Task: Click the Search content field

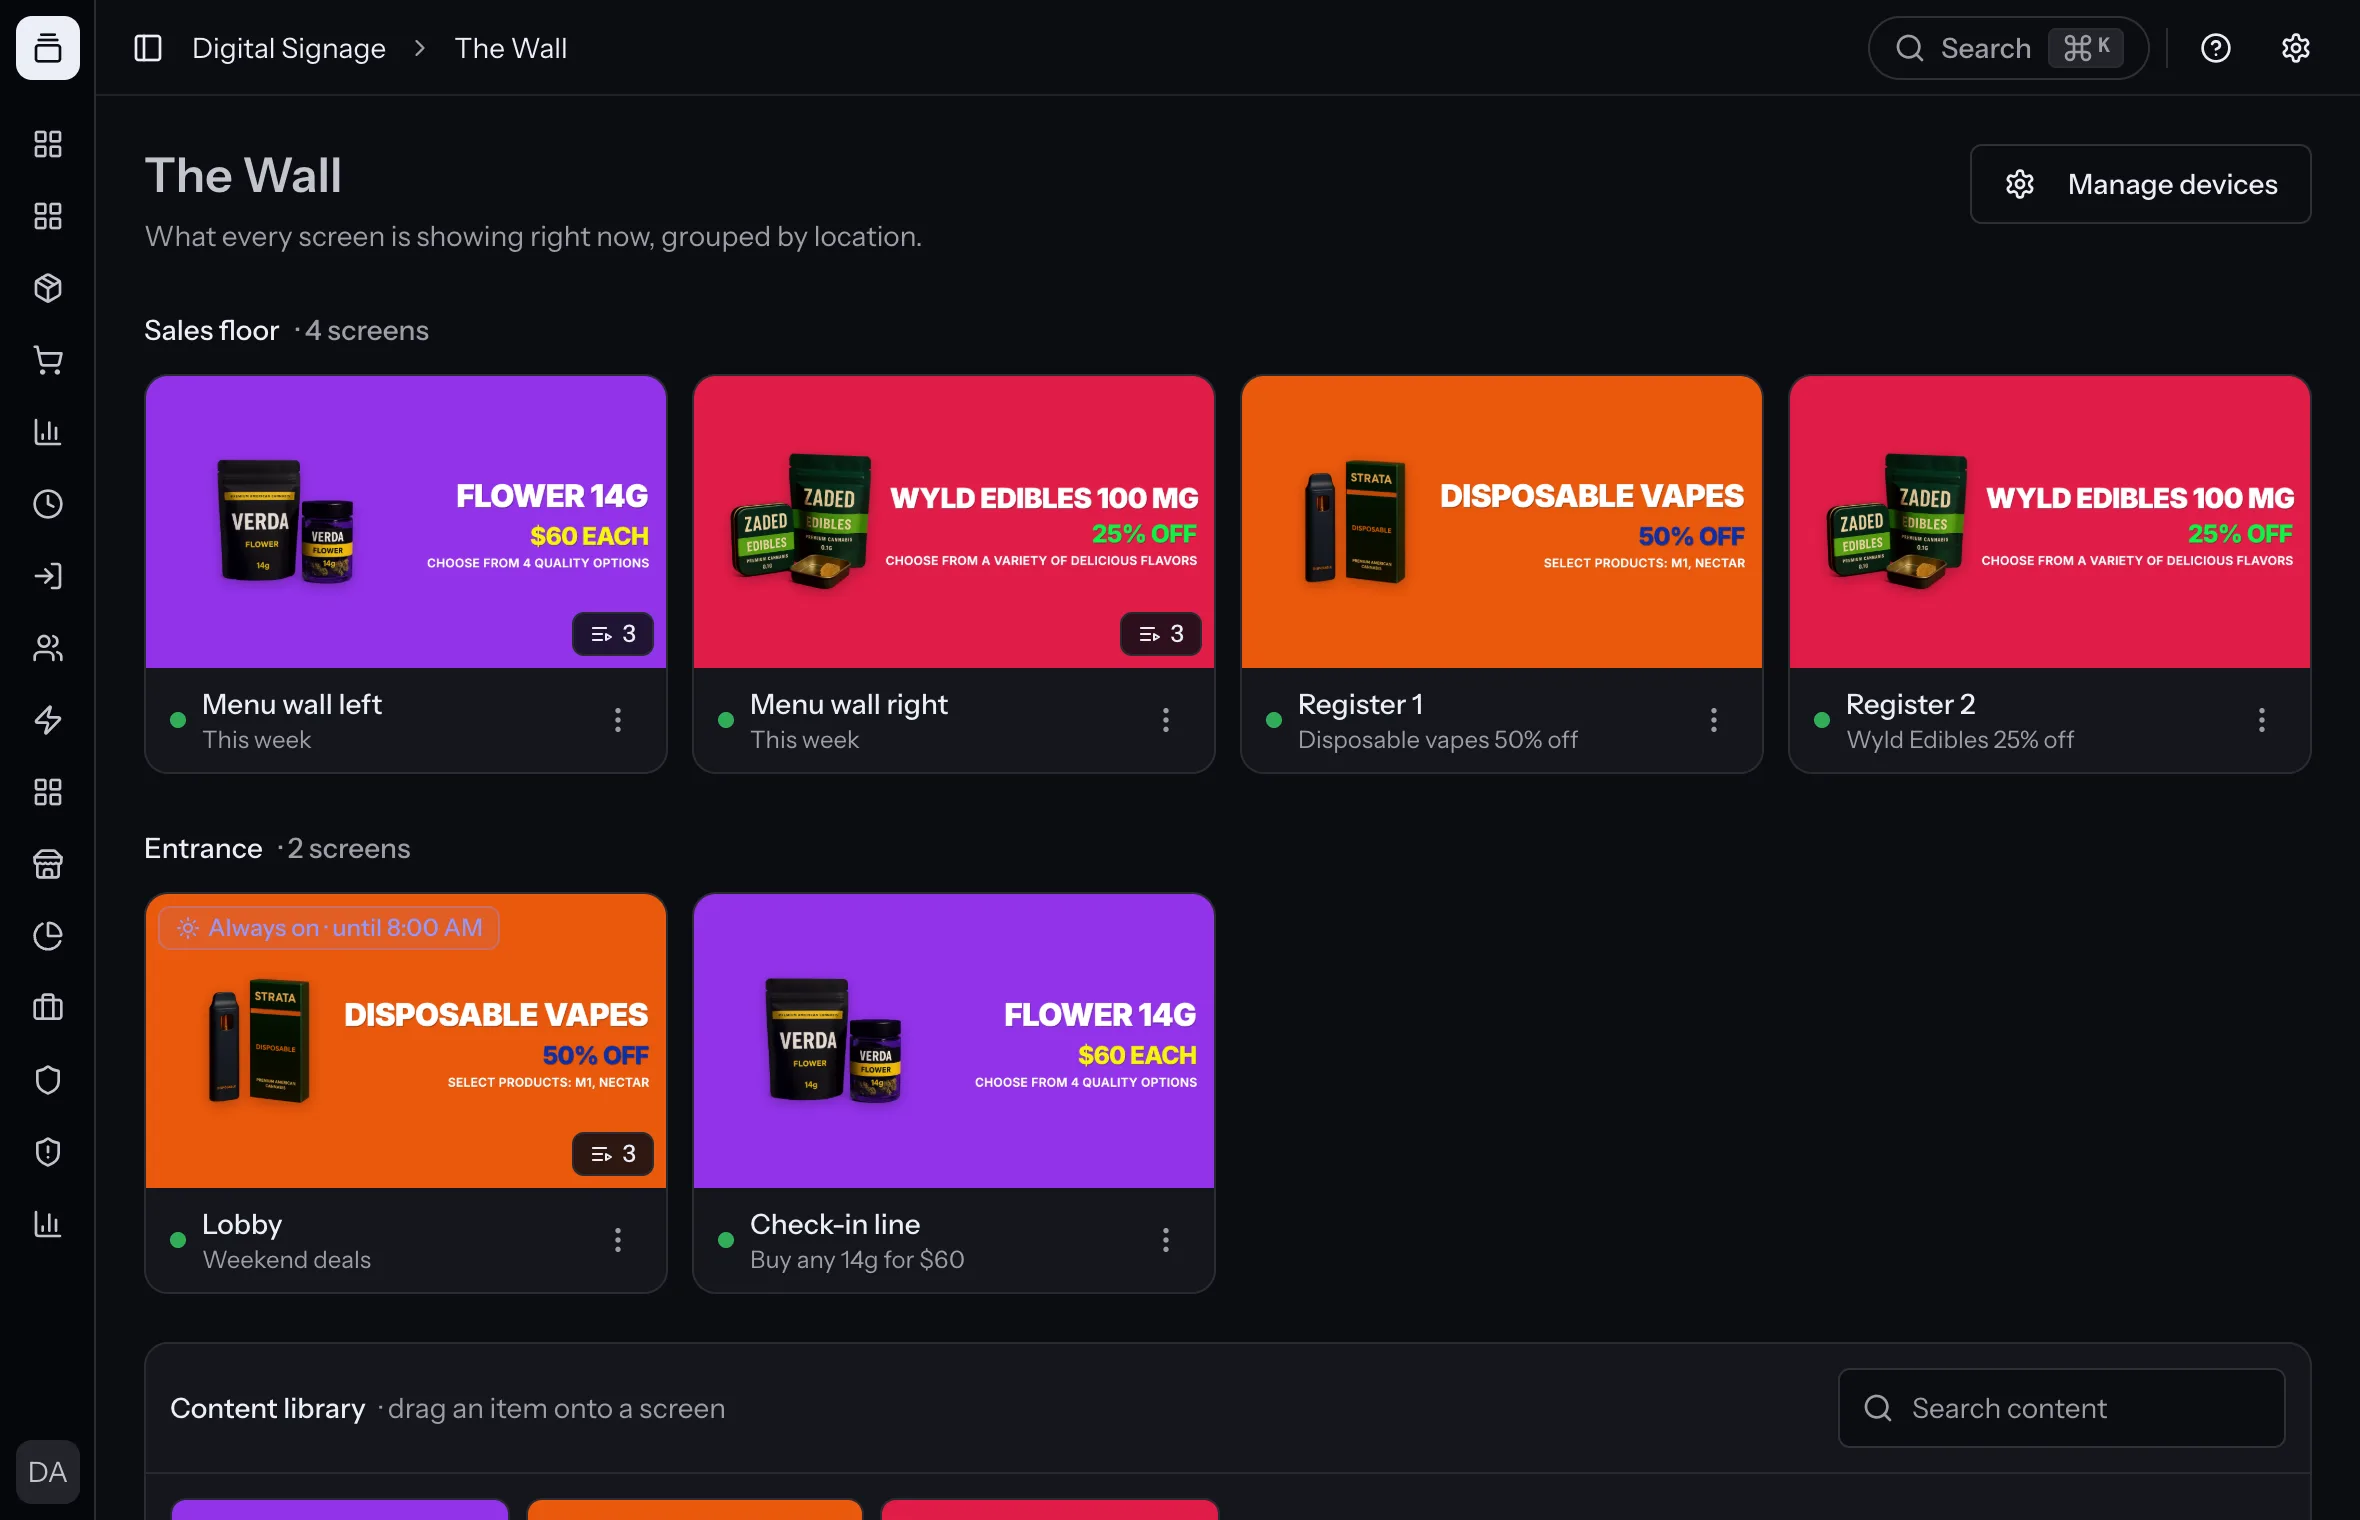Action: pos(2062,1408)
